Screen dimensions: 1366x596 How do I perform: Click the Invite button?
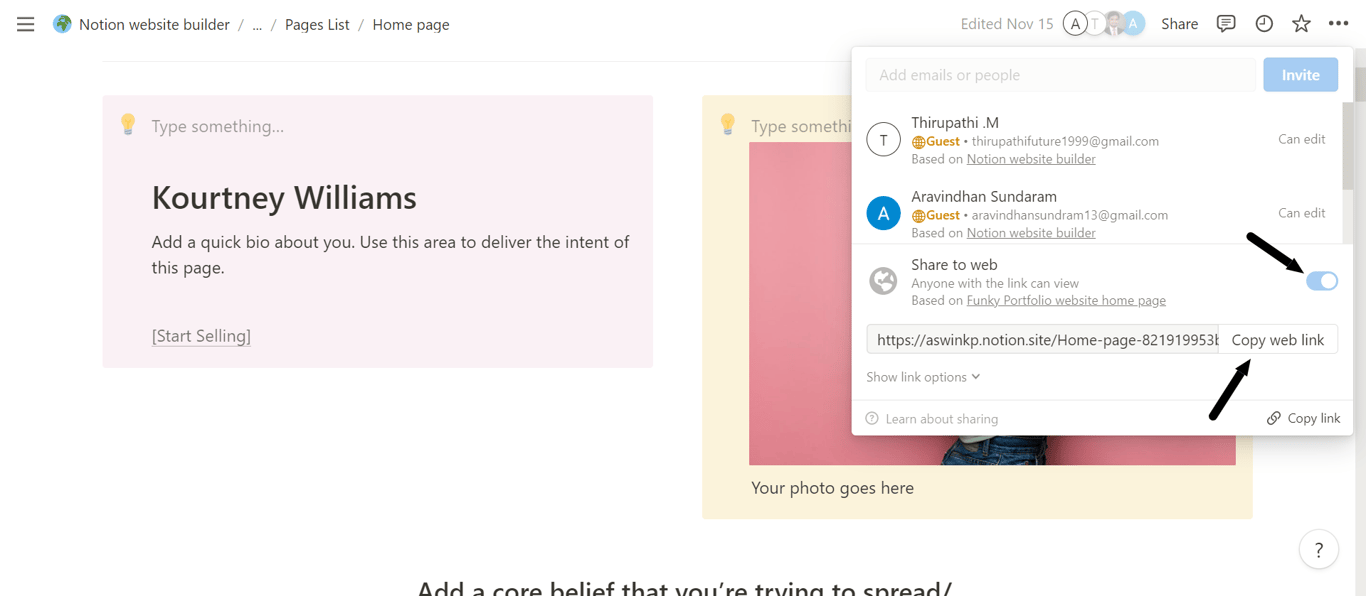tap(1300, 75)
